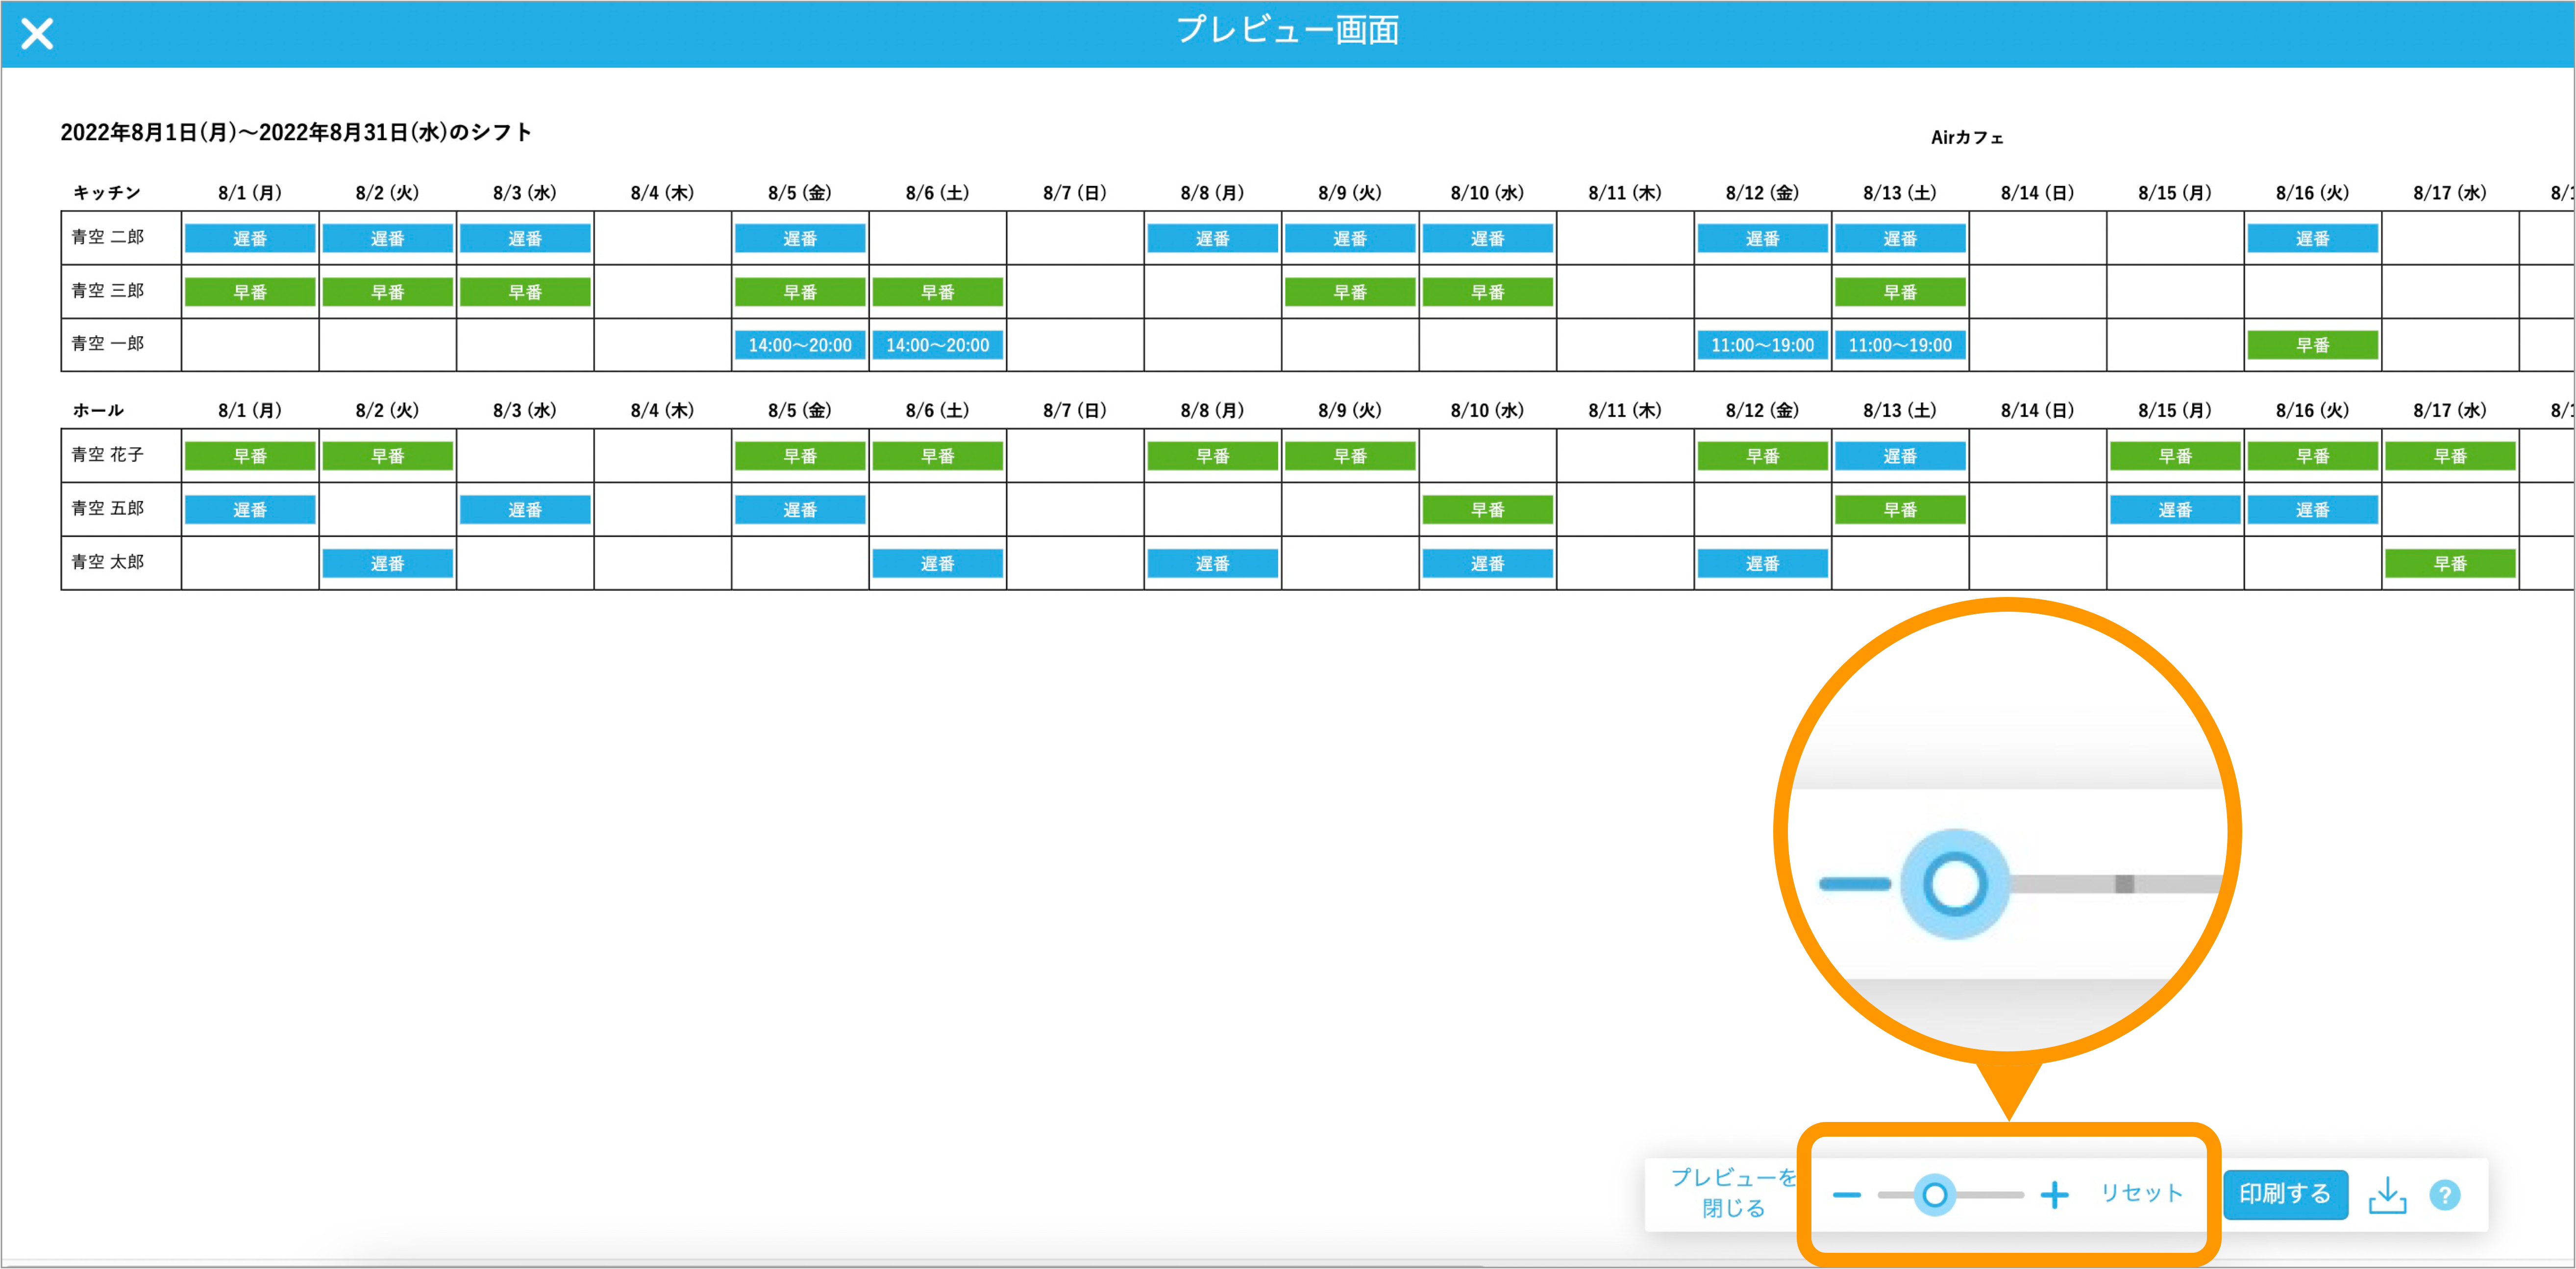
Task: Click 青空 一郎's 早番 shift on 8/16
Action: (x=2313, y=345)
